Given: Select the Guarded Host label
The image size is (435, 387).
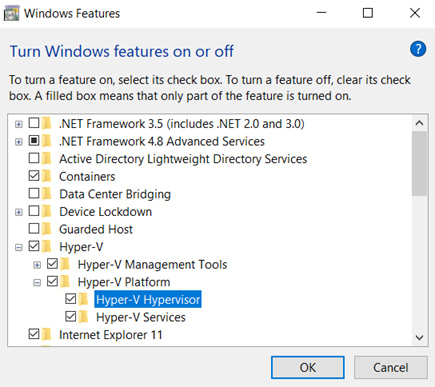Looking at the screenshot, I should [x=96, y=229].
